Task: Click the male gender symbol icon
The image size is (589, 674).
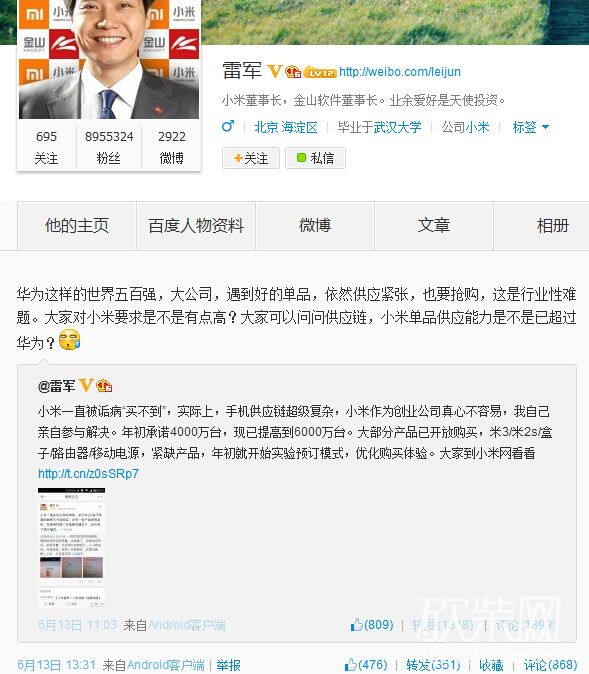Action: coord(228,126)
